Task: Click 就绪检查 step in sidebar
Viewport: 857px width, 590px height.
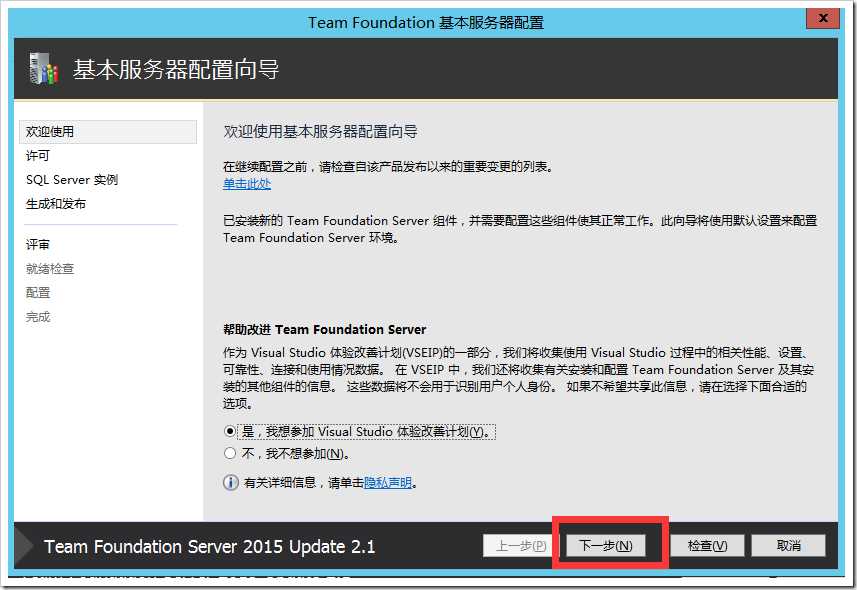Action: click(50, 268)
